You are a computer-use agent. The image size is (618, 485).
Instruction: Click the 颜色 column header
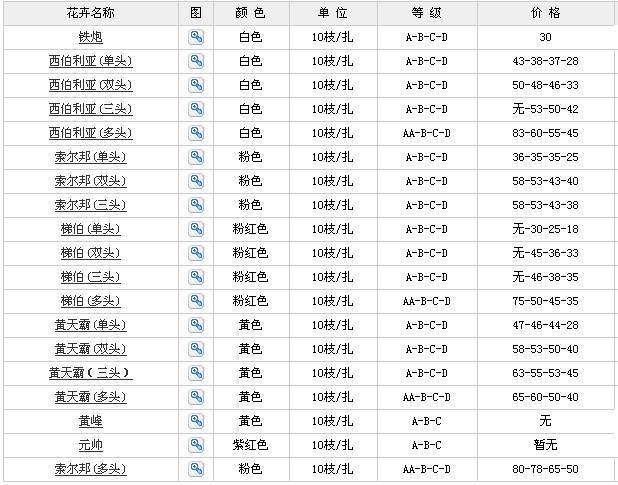pos(251,13)
